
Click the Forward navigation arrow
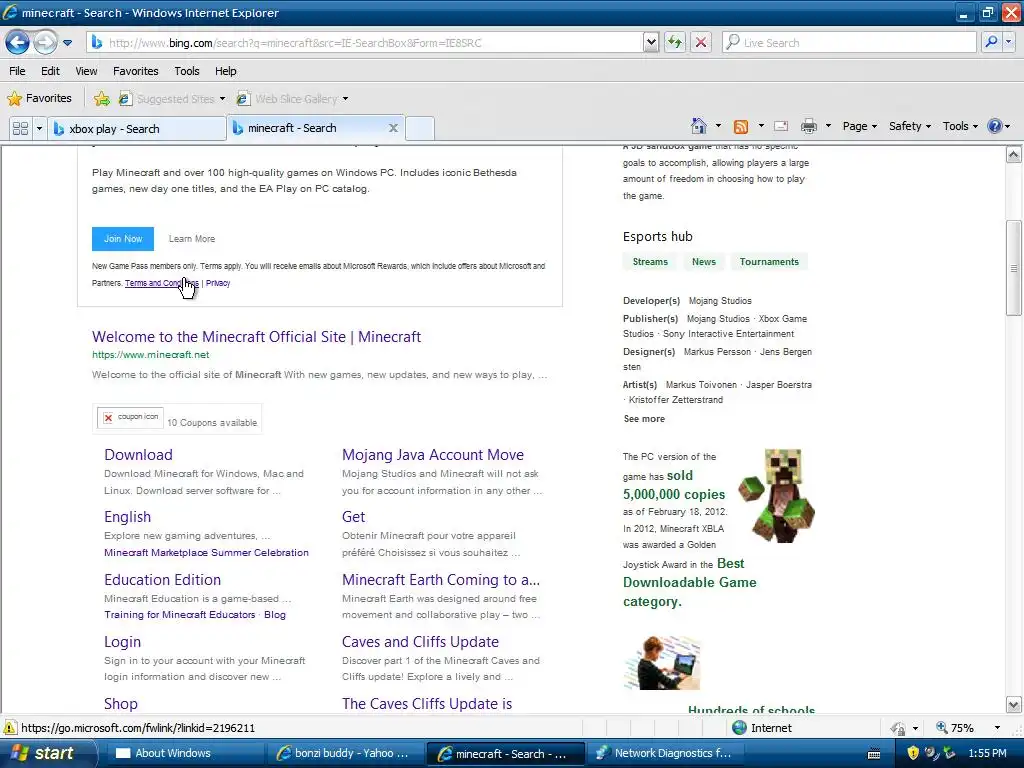tap(45, 43)
